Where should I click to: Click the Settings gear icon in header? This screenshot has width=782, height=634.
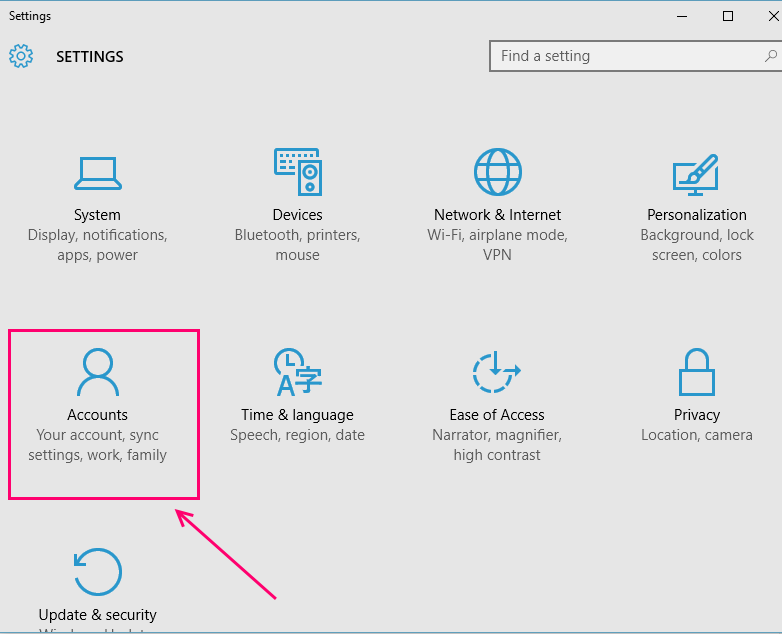pos(21,56)
